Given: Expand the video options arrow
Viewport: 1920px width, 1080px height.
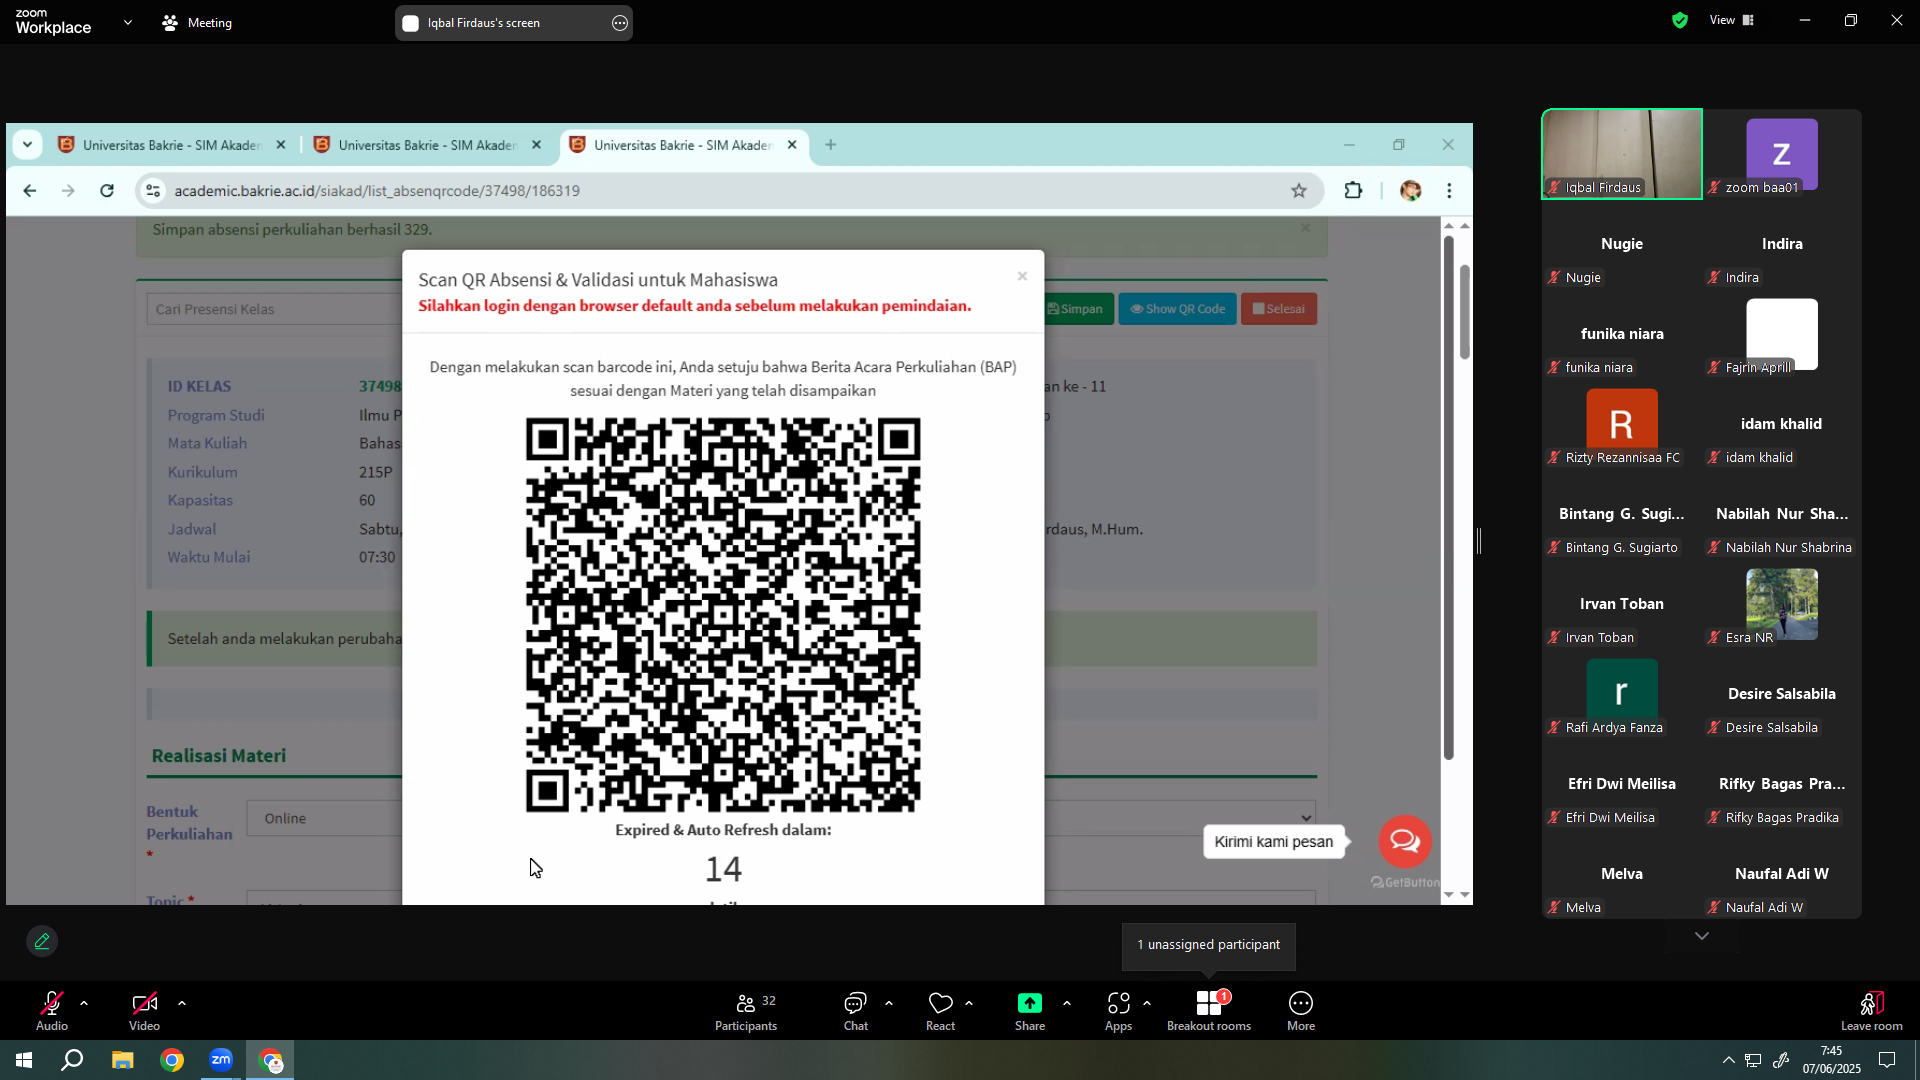Looking at the screenshot, I should [x=182, y=1003].
